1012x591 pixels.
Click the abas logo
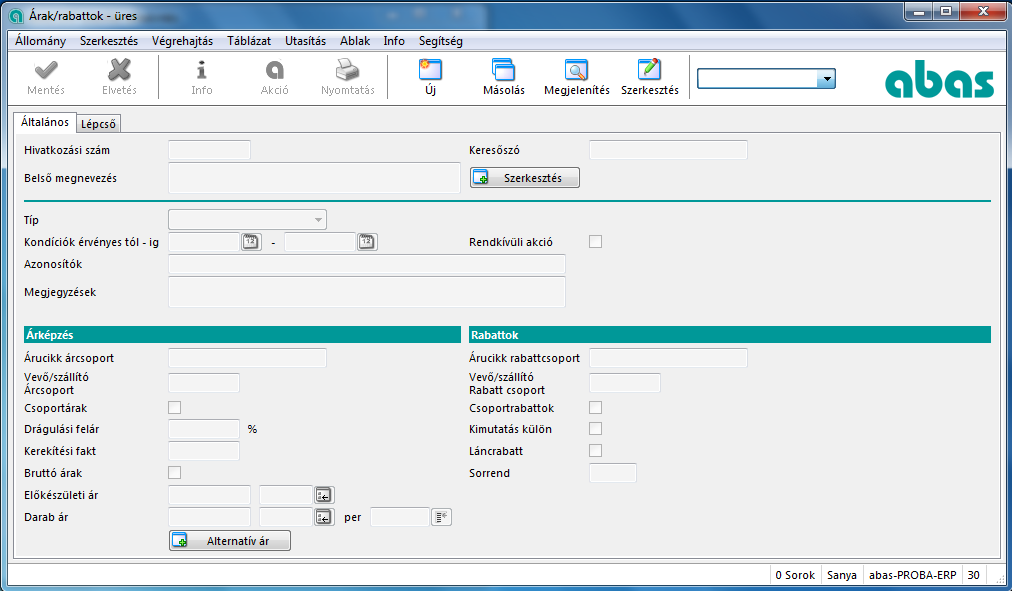click(940, 79)
